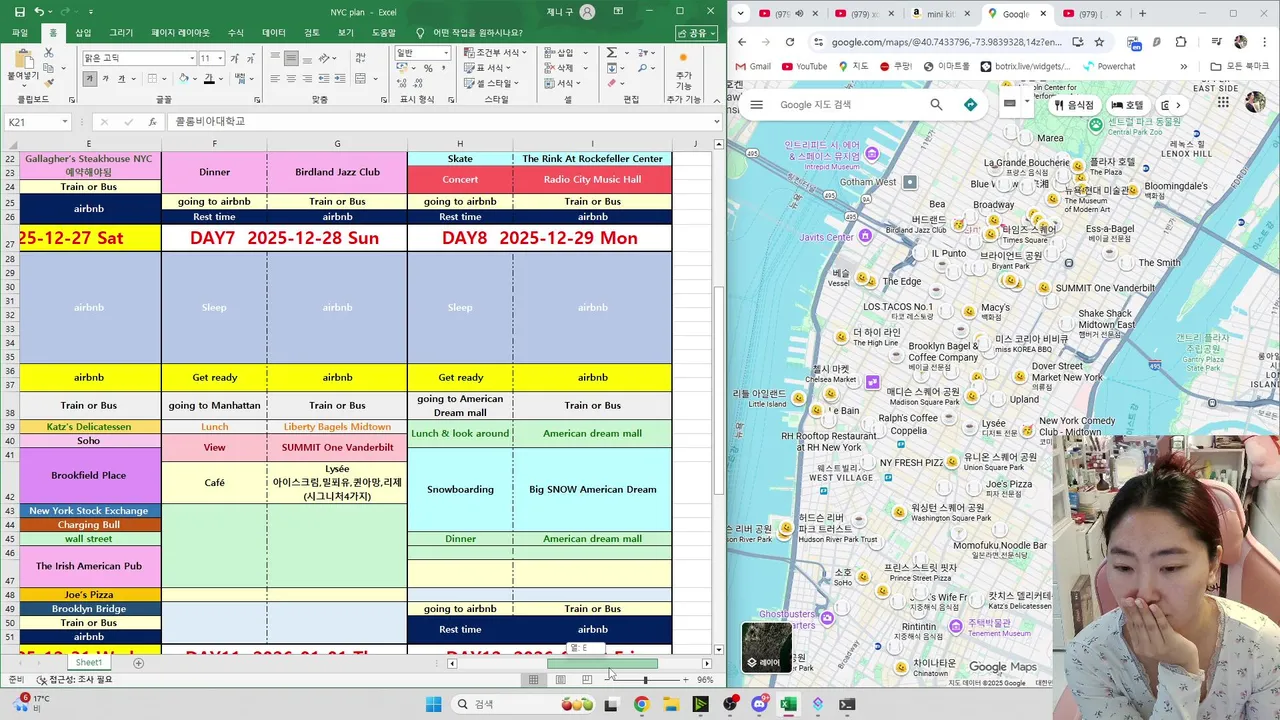Click the Insert Function fx icon
Screen dimensions: 1280x720
152,122
